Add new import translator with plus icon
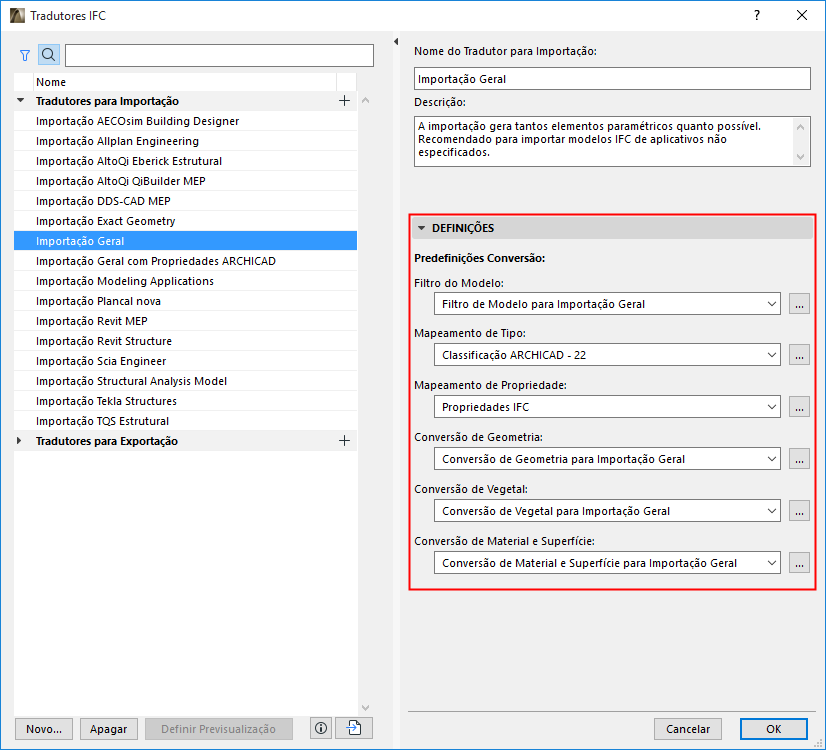This screenshot has width=826, height=750. click(x=344, y=101)
